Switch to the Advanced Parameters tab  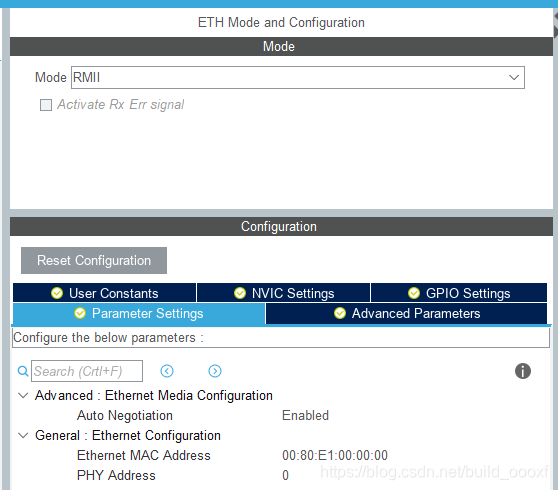[406, 314]
